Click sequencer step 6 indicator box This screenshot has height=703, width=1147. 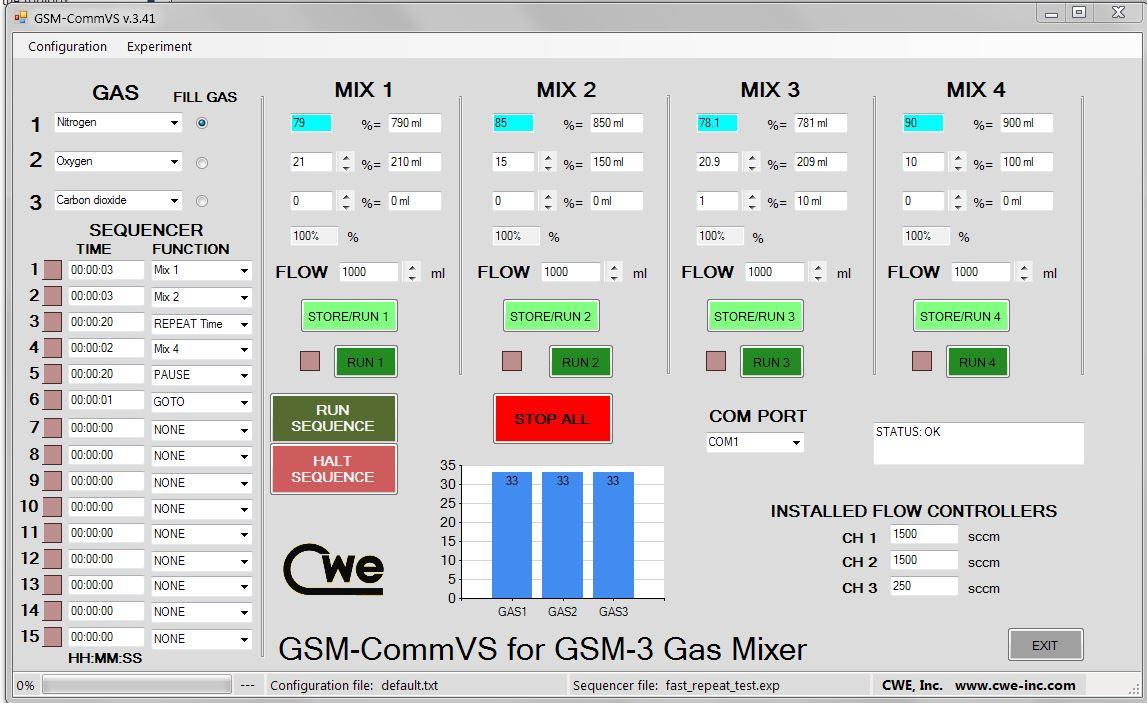pyautogui.click(x=52, y=401)
